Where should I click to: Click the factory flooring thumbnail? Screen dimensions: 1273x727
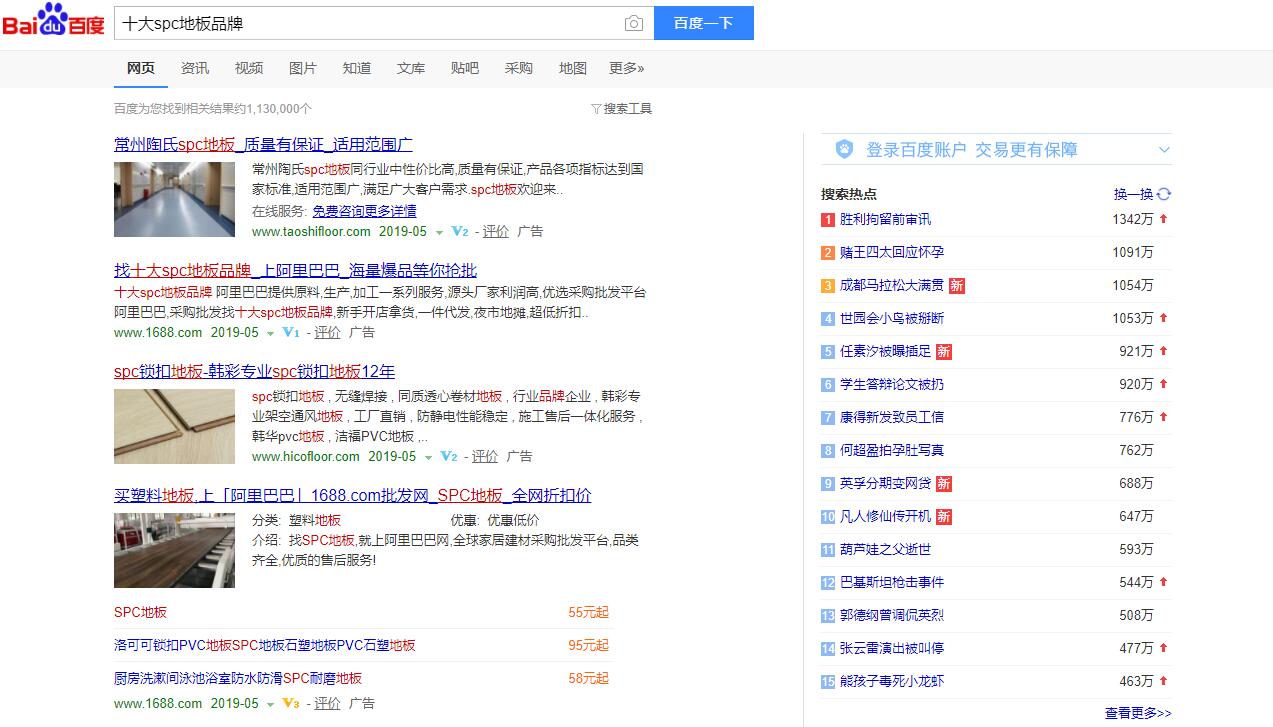pyautogui.click(x=174, y=550)
